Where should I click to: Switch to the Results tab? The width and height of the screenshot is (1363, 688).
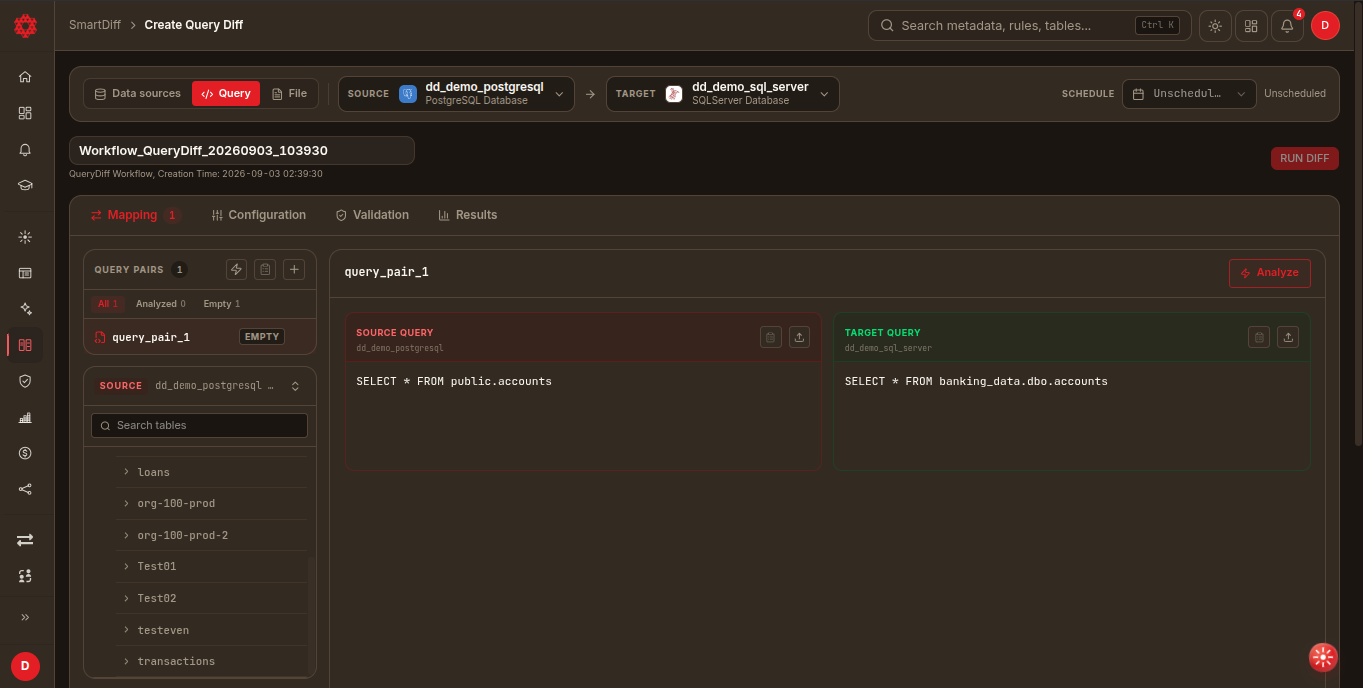[467, 215]
